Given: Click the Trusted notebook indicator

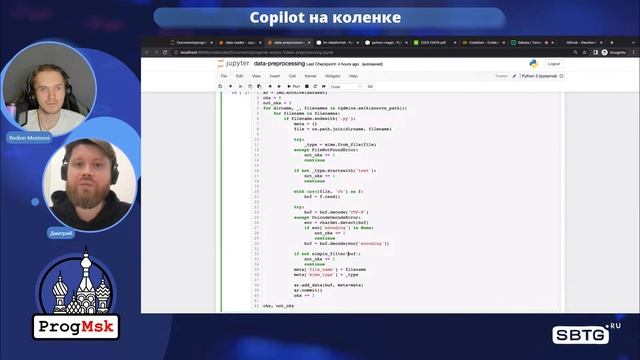Looking at the screenshot, I should coord(501,76).
